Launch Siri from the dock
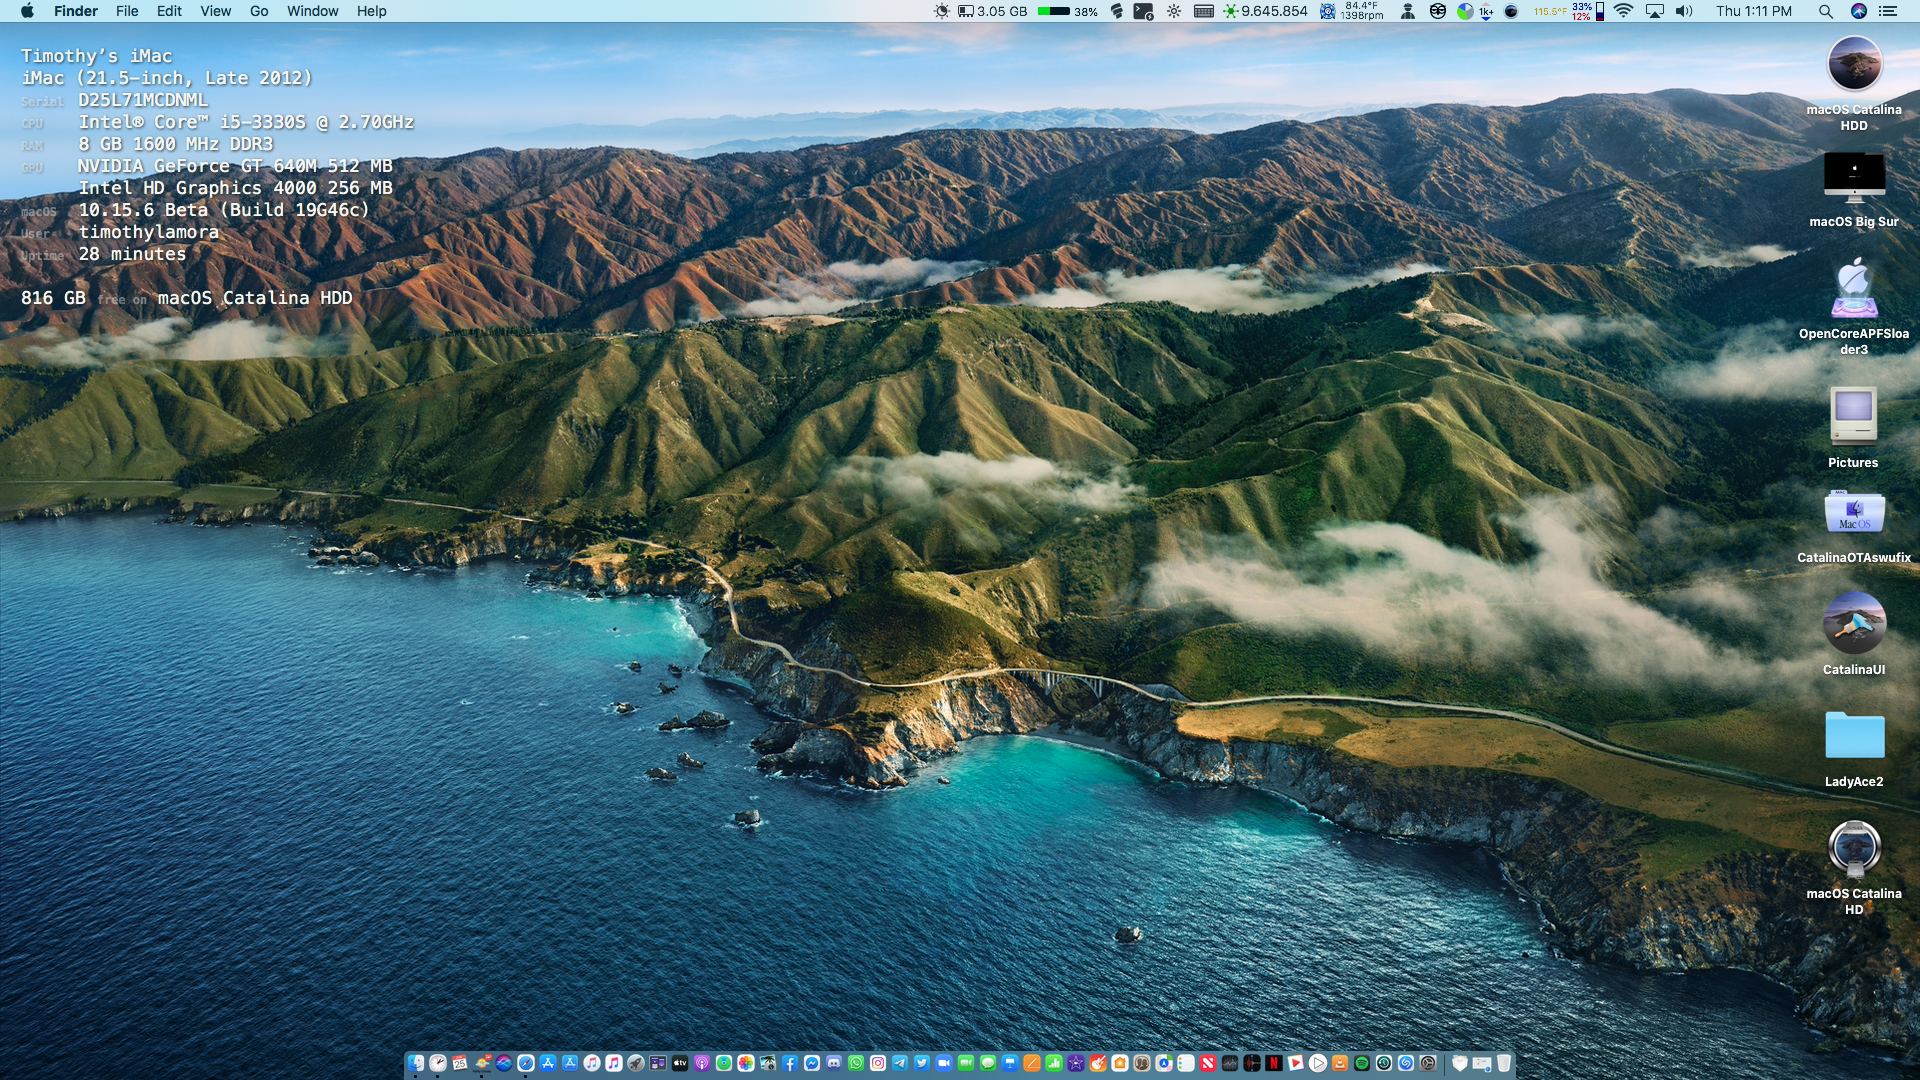Viewport: 1920px width, 1080px height. click(x=504, y=1063)
